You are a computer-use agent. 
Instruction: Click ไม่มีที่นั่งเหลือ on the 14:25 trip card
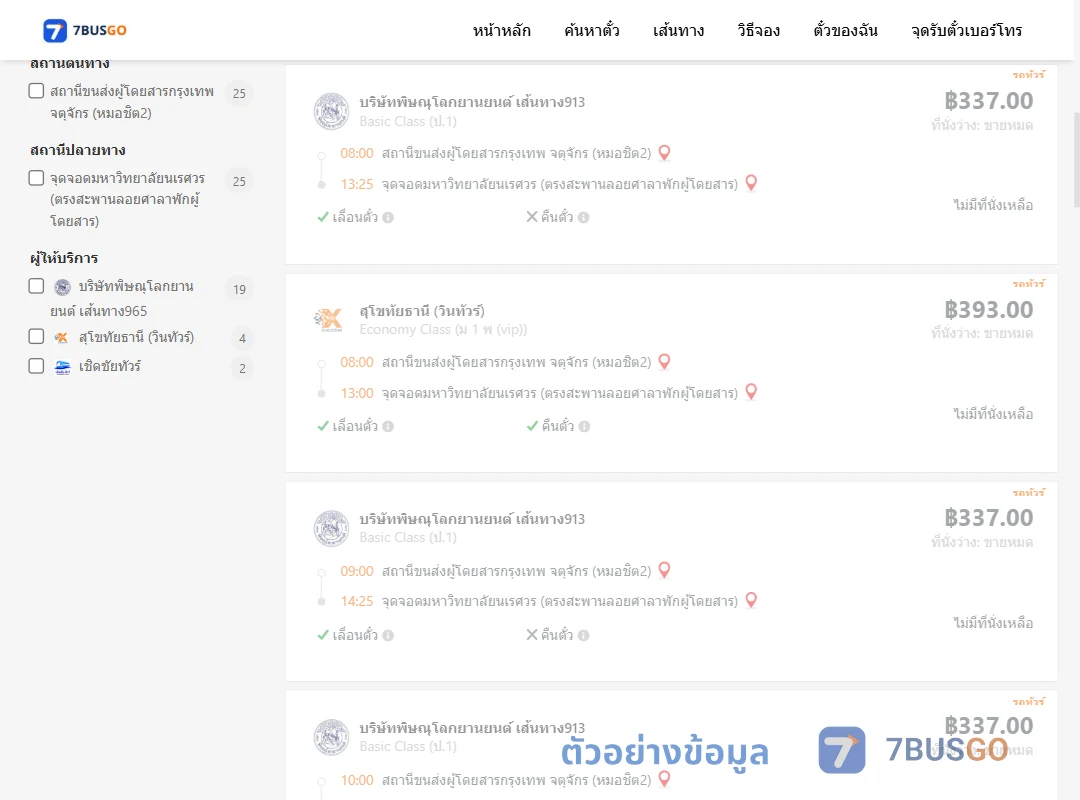click(x=993, y=622)
